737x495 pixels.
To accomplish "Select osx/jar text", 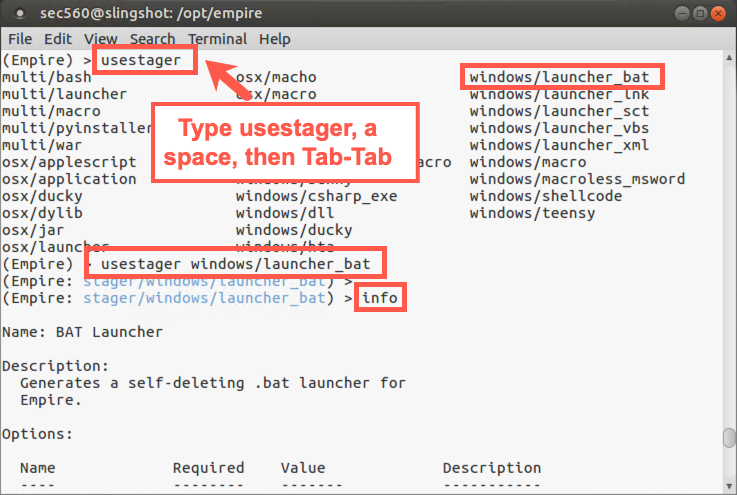I will (x=33, y=230).
